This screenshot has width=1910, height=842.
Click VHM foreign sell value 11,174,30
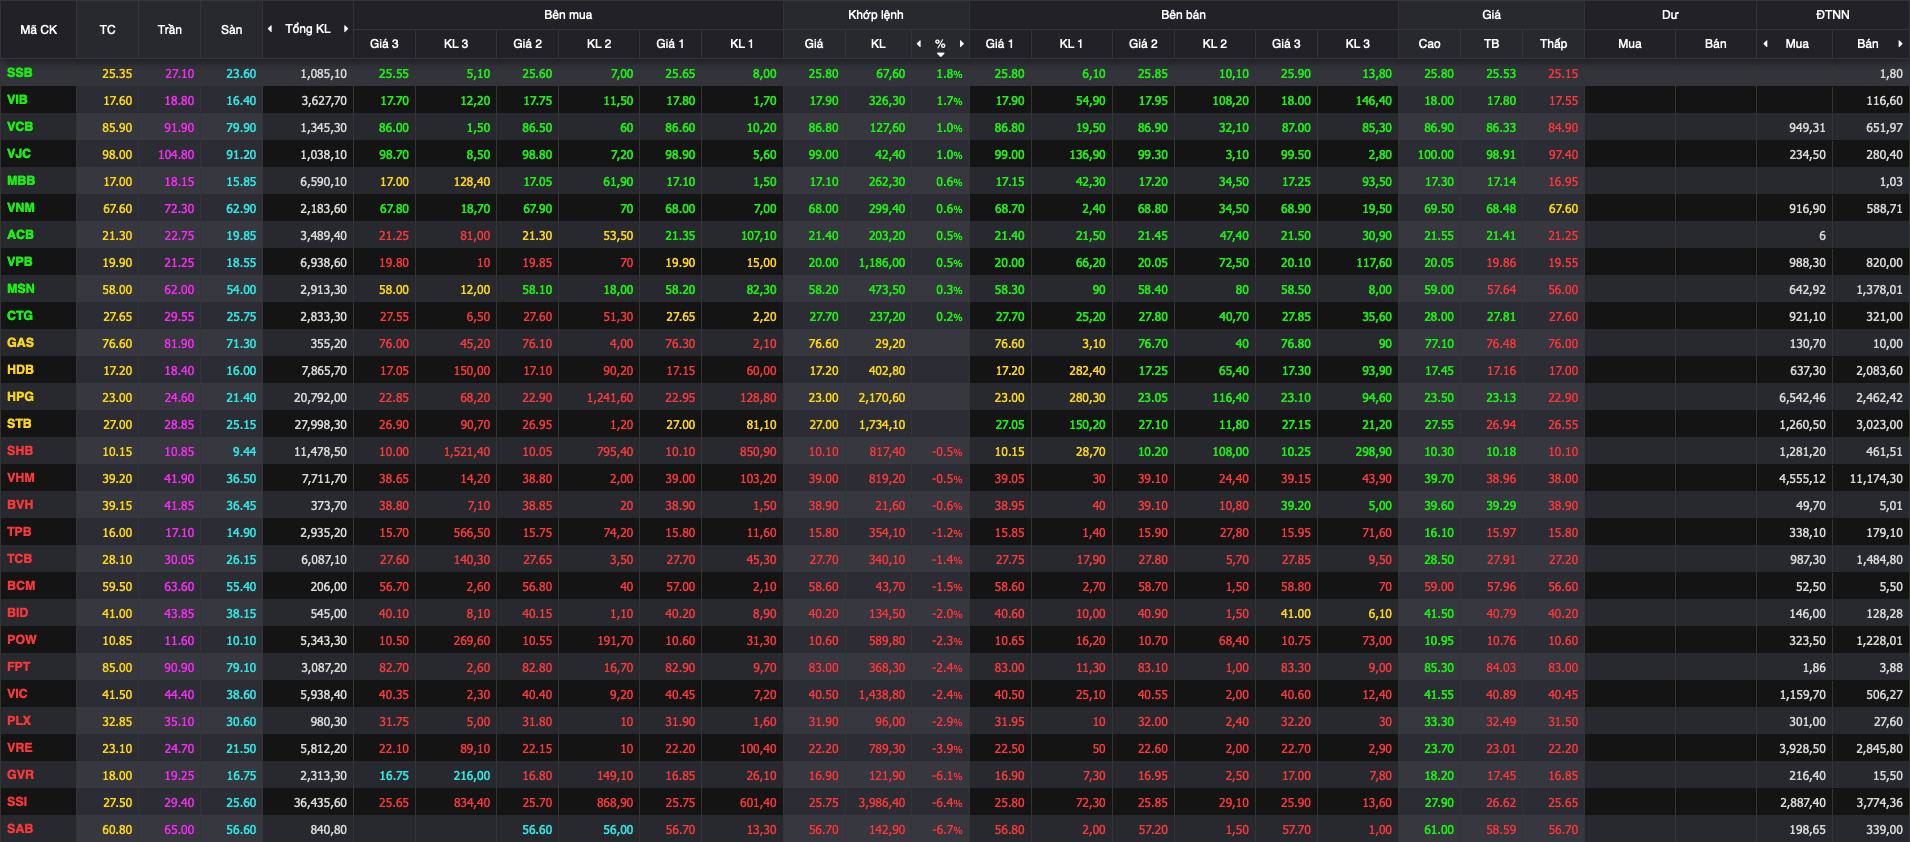[1876, 479]
